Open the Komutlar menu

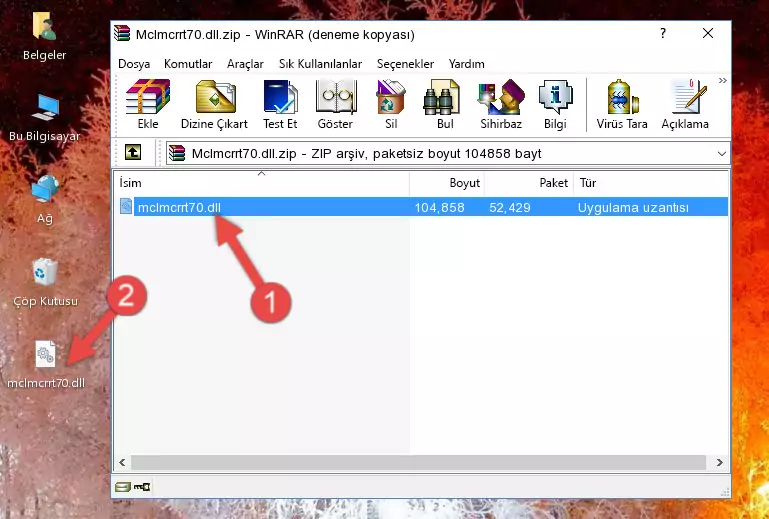188,64
